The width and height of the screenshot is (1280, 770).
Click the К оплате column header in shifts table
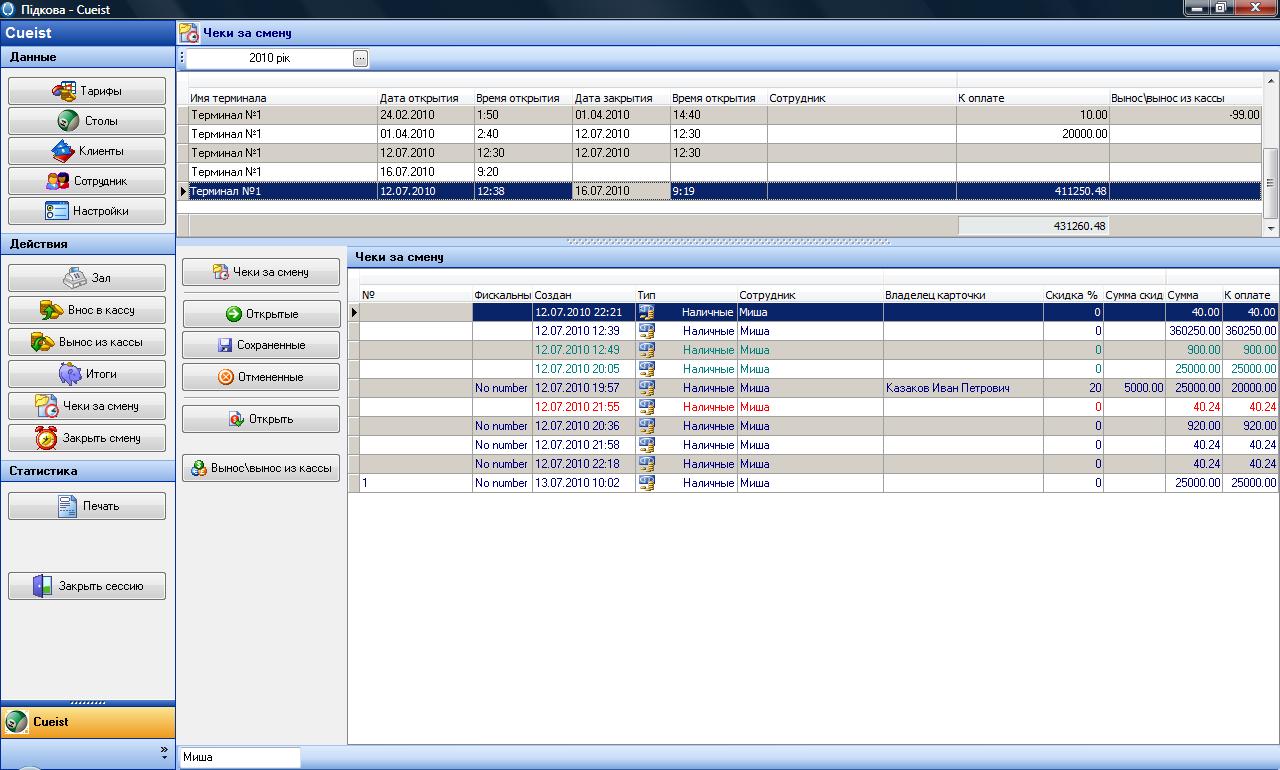[x=1031, y=98]
